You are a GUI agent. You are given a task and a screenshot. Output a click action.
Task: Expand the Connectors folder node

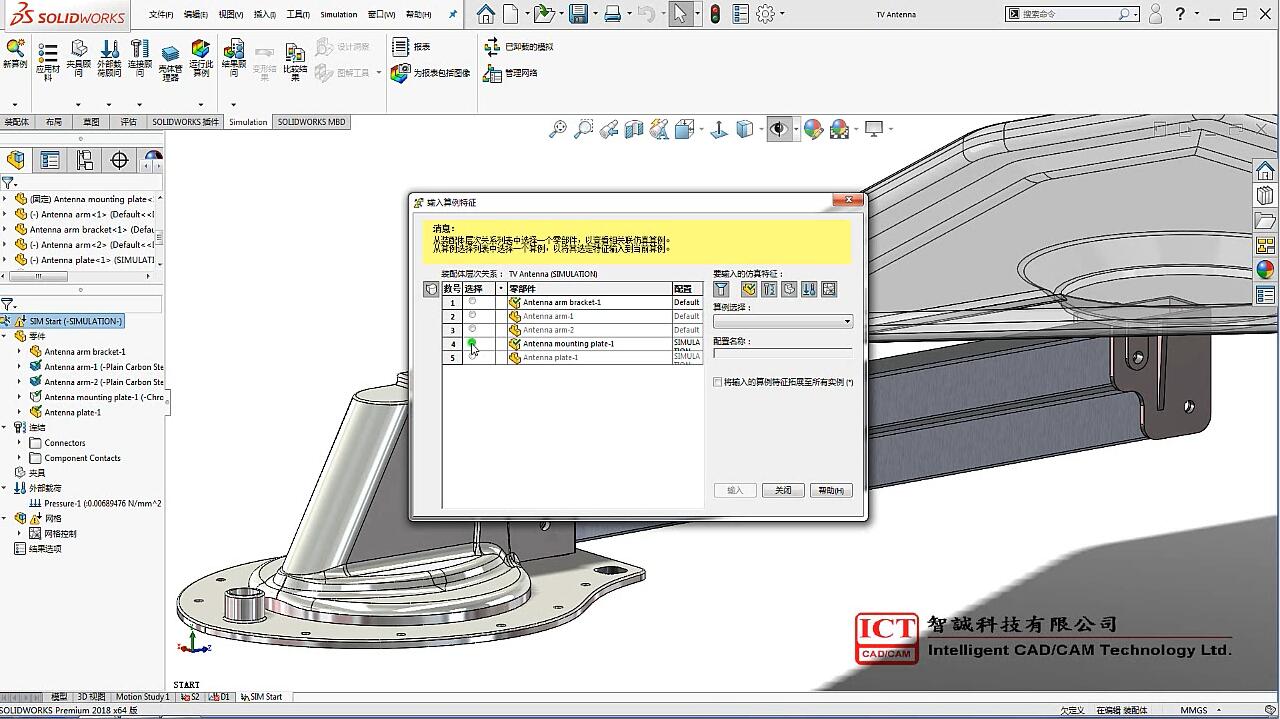coord(19,443)
